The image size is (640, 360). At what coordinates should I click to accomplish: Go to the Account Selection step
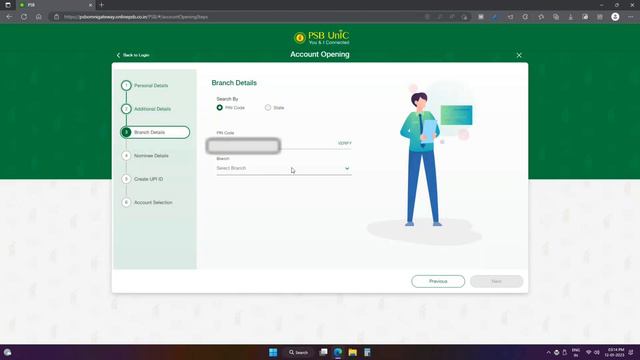tap(153, 202)
